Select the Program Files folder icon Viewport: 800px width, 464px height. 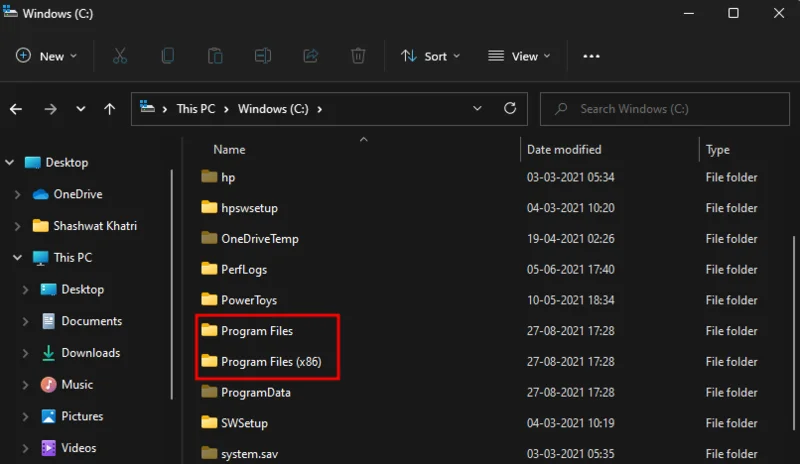point(209,330)
